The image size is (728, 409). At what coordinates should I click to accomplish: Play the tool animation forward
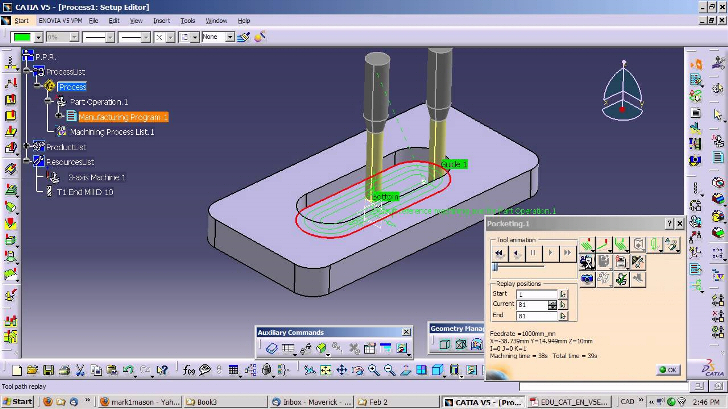[x=550, y=253]
